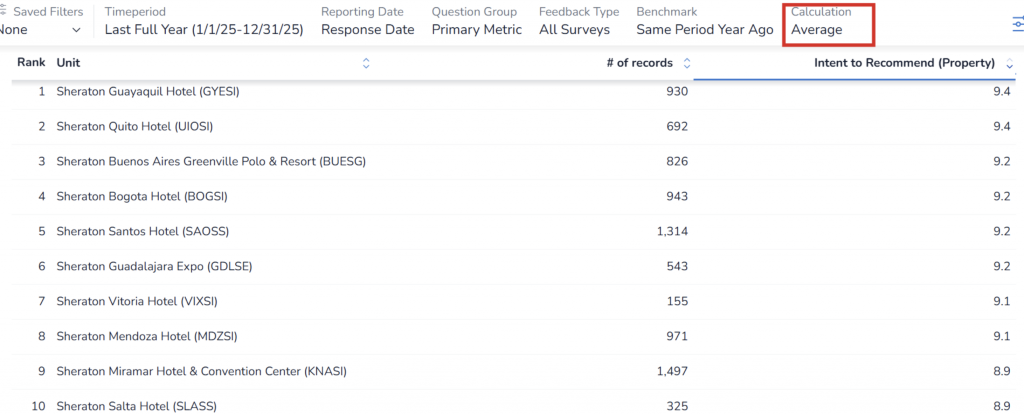
Task: Expand the Saved Filters dropdown chevron
Action: [76, 30]
